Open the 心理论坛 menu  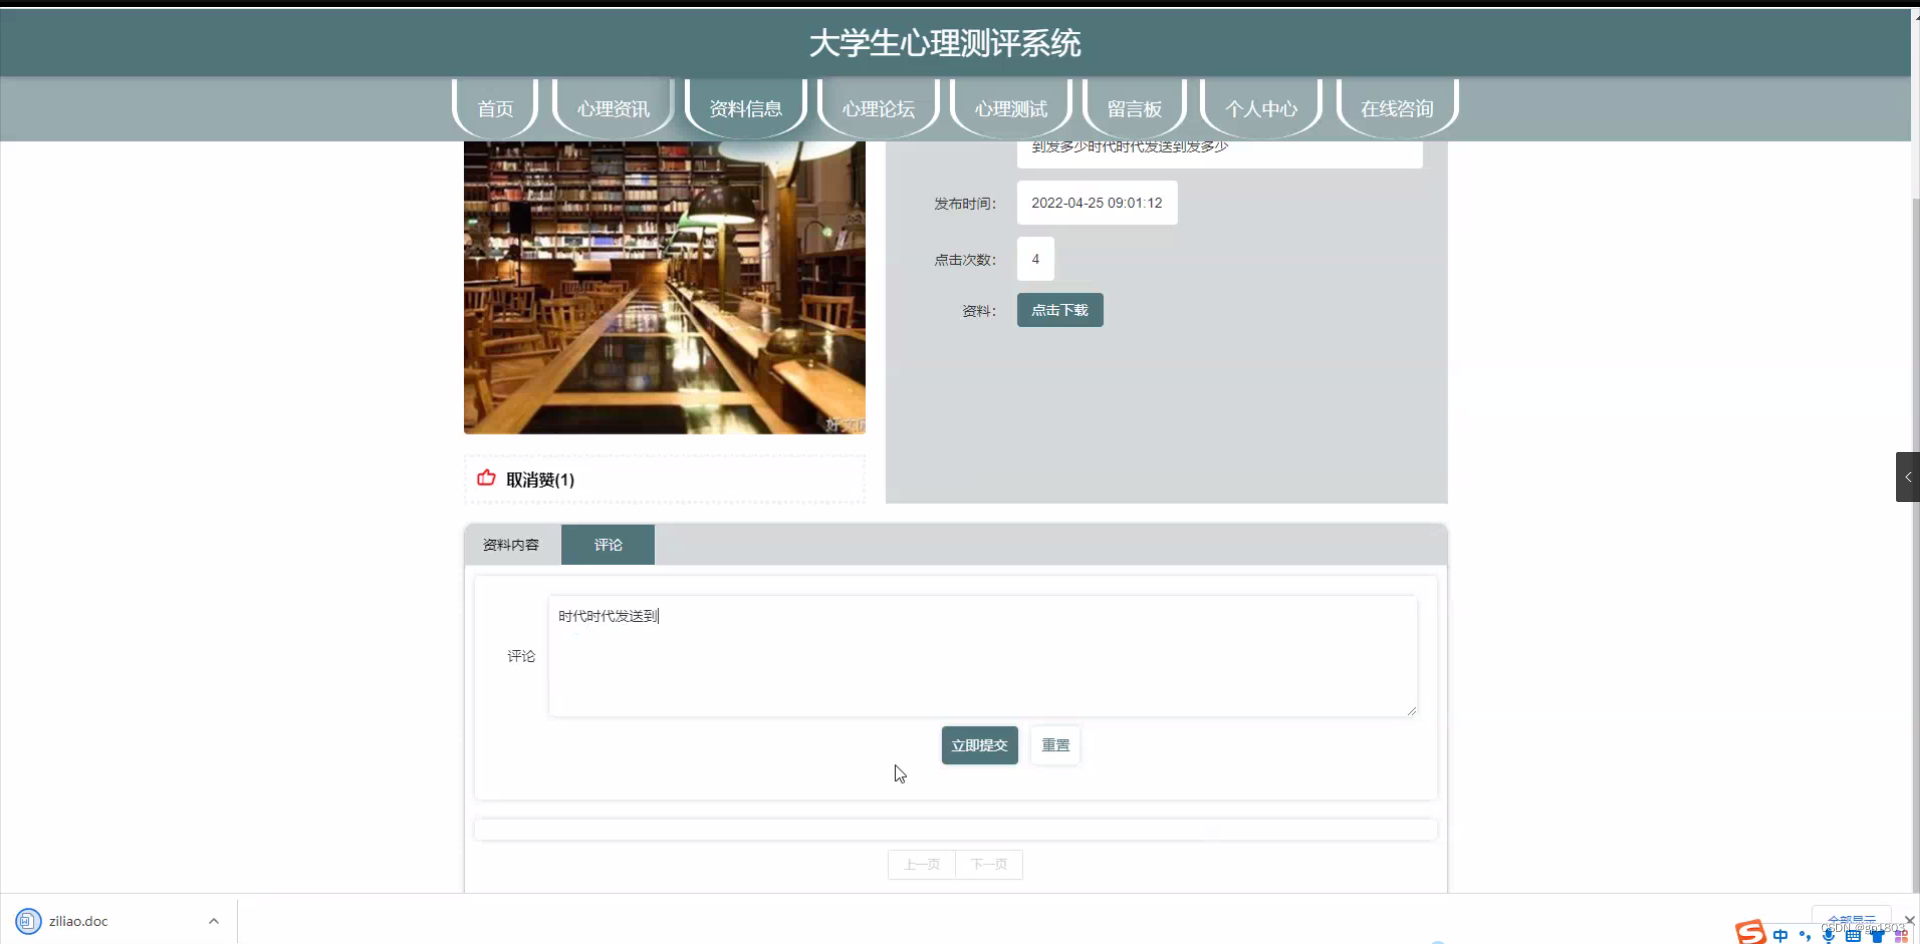878,108
